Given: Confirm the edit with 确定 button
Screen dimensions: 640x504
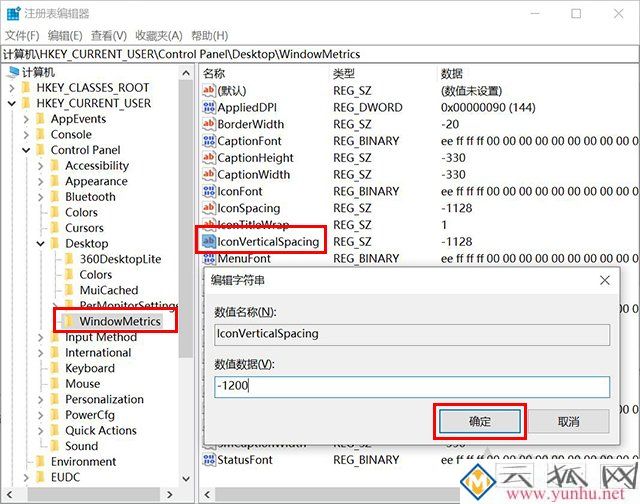Looking at the screenshot, I should [479, 421].
